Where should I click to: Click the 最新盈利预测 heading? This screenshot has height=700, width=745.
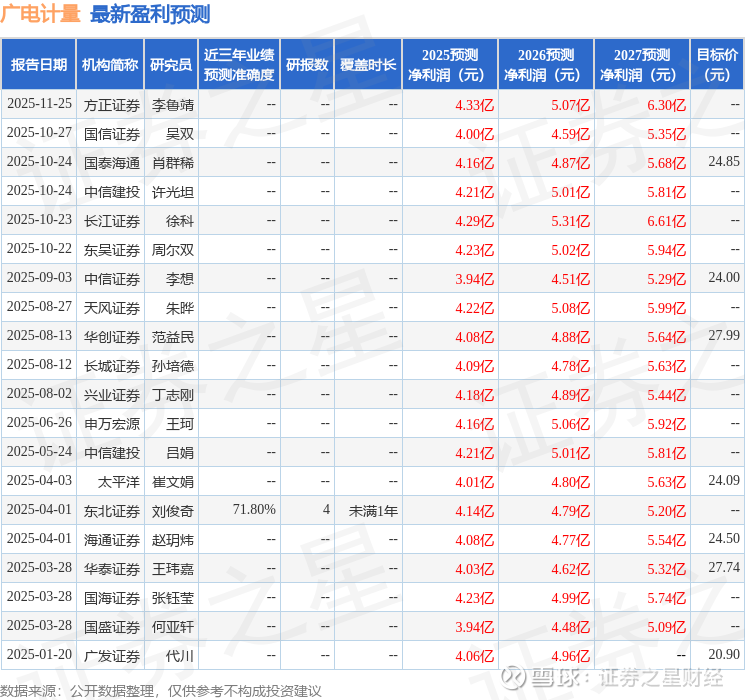click(150, 14)
